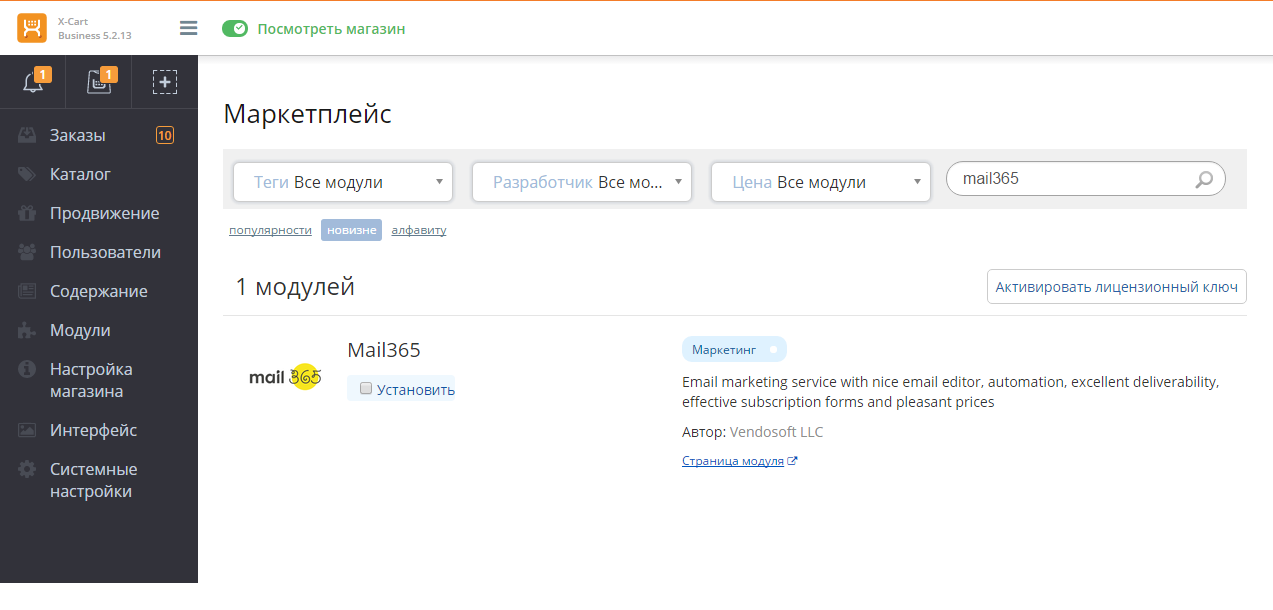Screen dimensions: 1273x610
Task: Expand the Цена filter dropdown
Action: pyautogui.click(x=821, y=182)
